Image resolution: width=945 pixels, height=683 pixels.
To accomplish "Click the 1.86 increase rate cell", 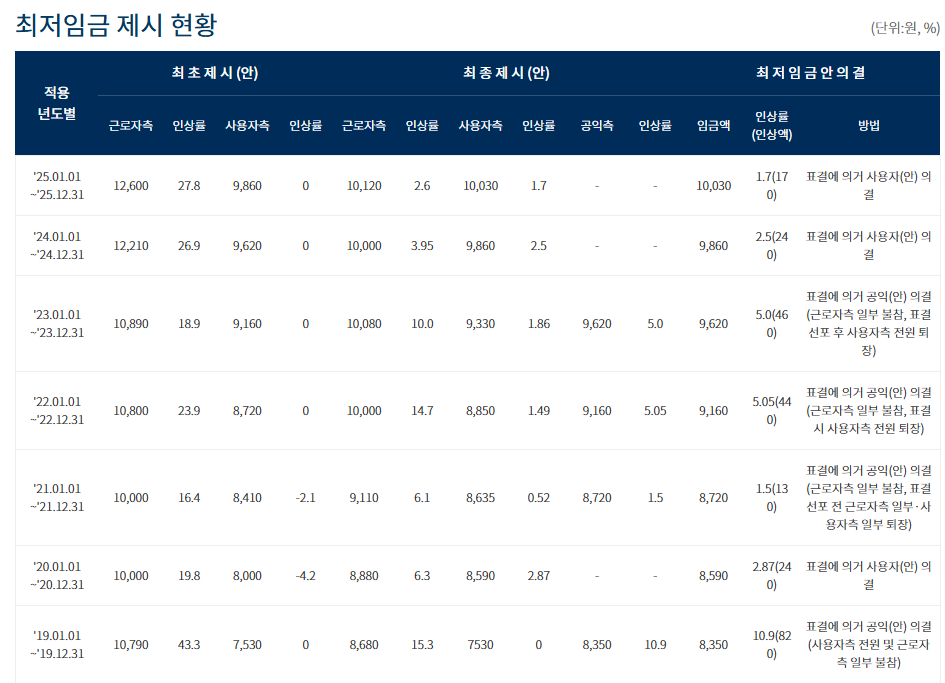I will coord(538,324).
